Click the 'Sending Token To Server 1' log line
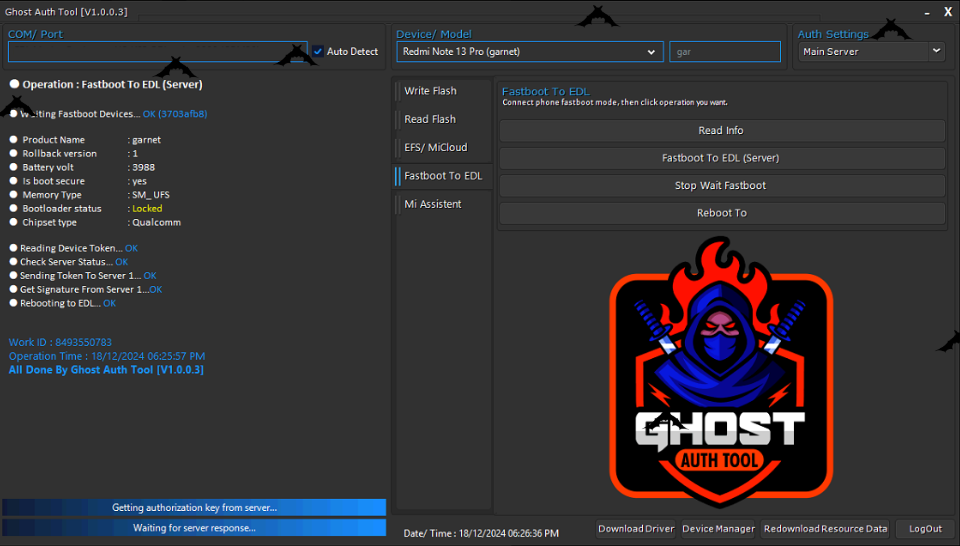 (x=83, y=276)
